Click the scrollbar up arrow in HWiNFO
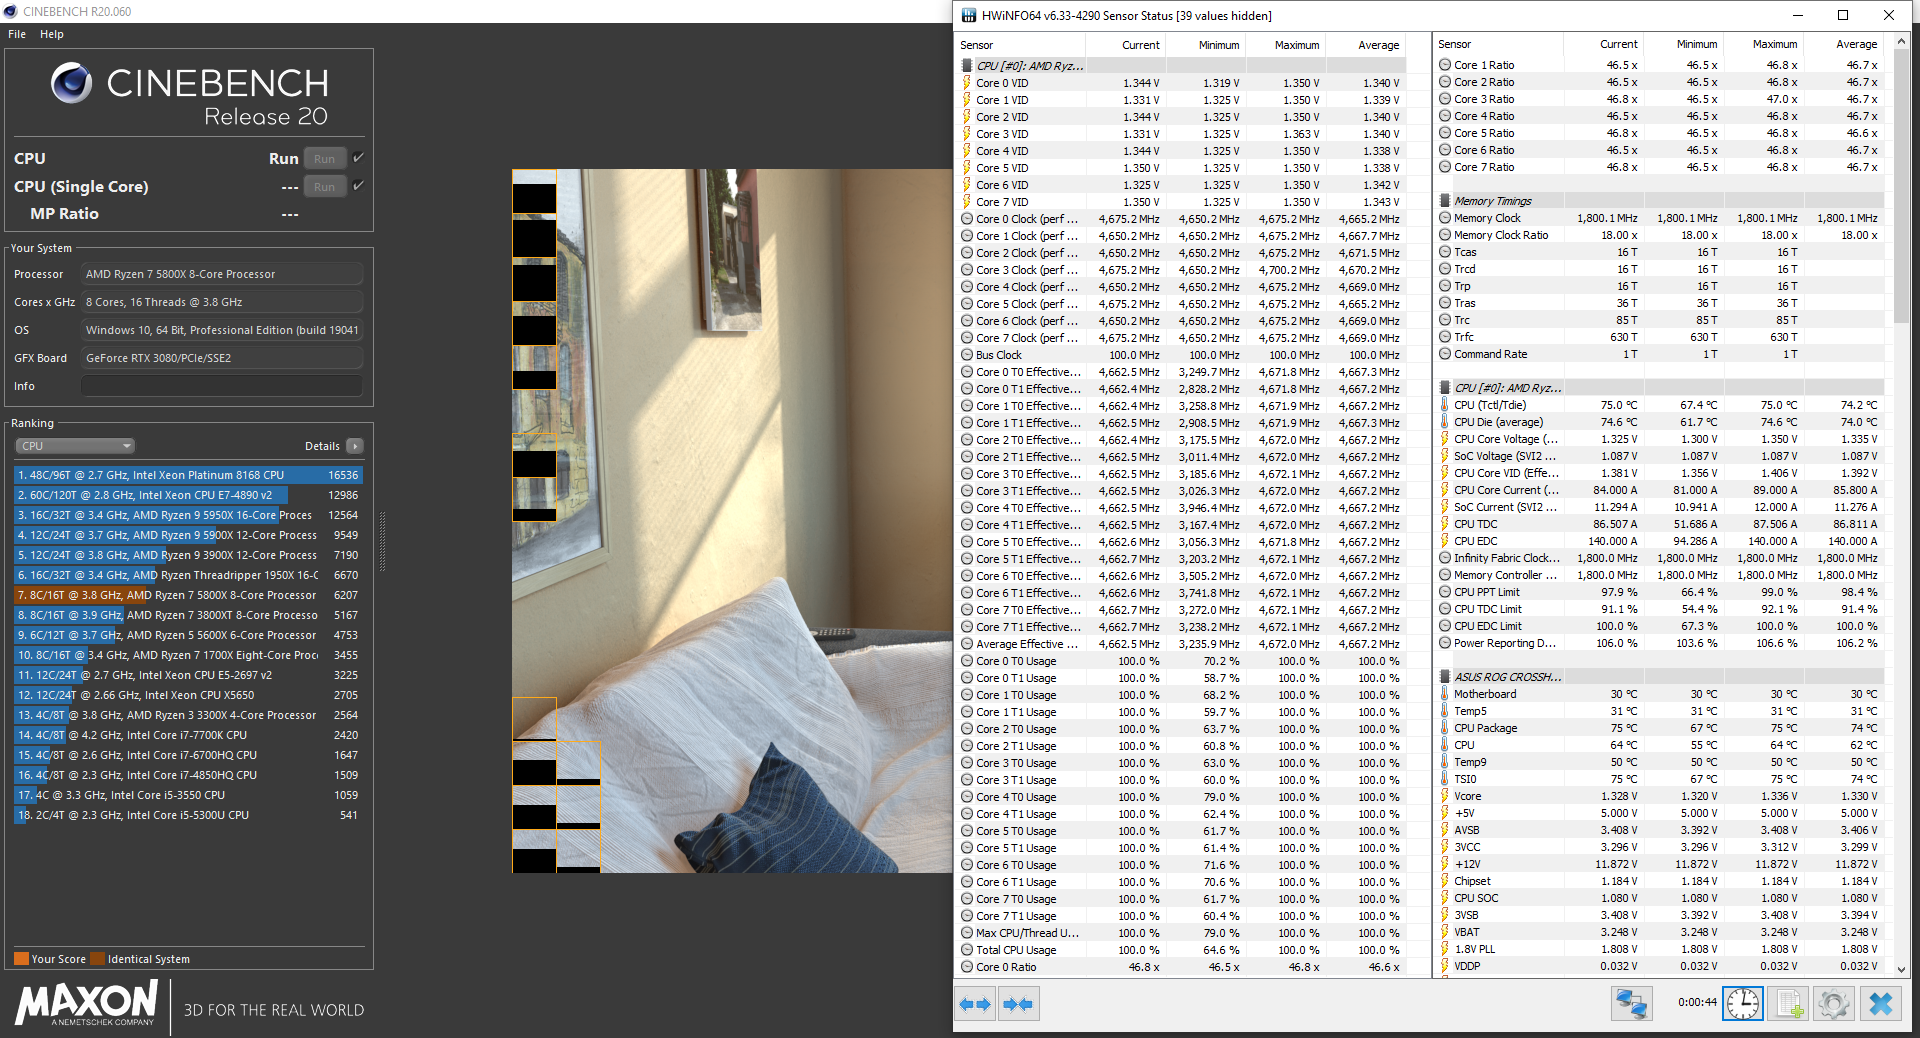The height and width of the screenshot is (1038, 1920). pos(1902,41)
